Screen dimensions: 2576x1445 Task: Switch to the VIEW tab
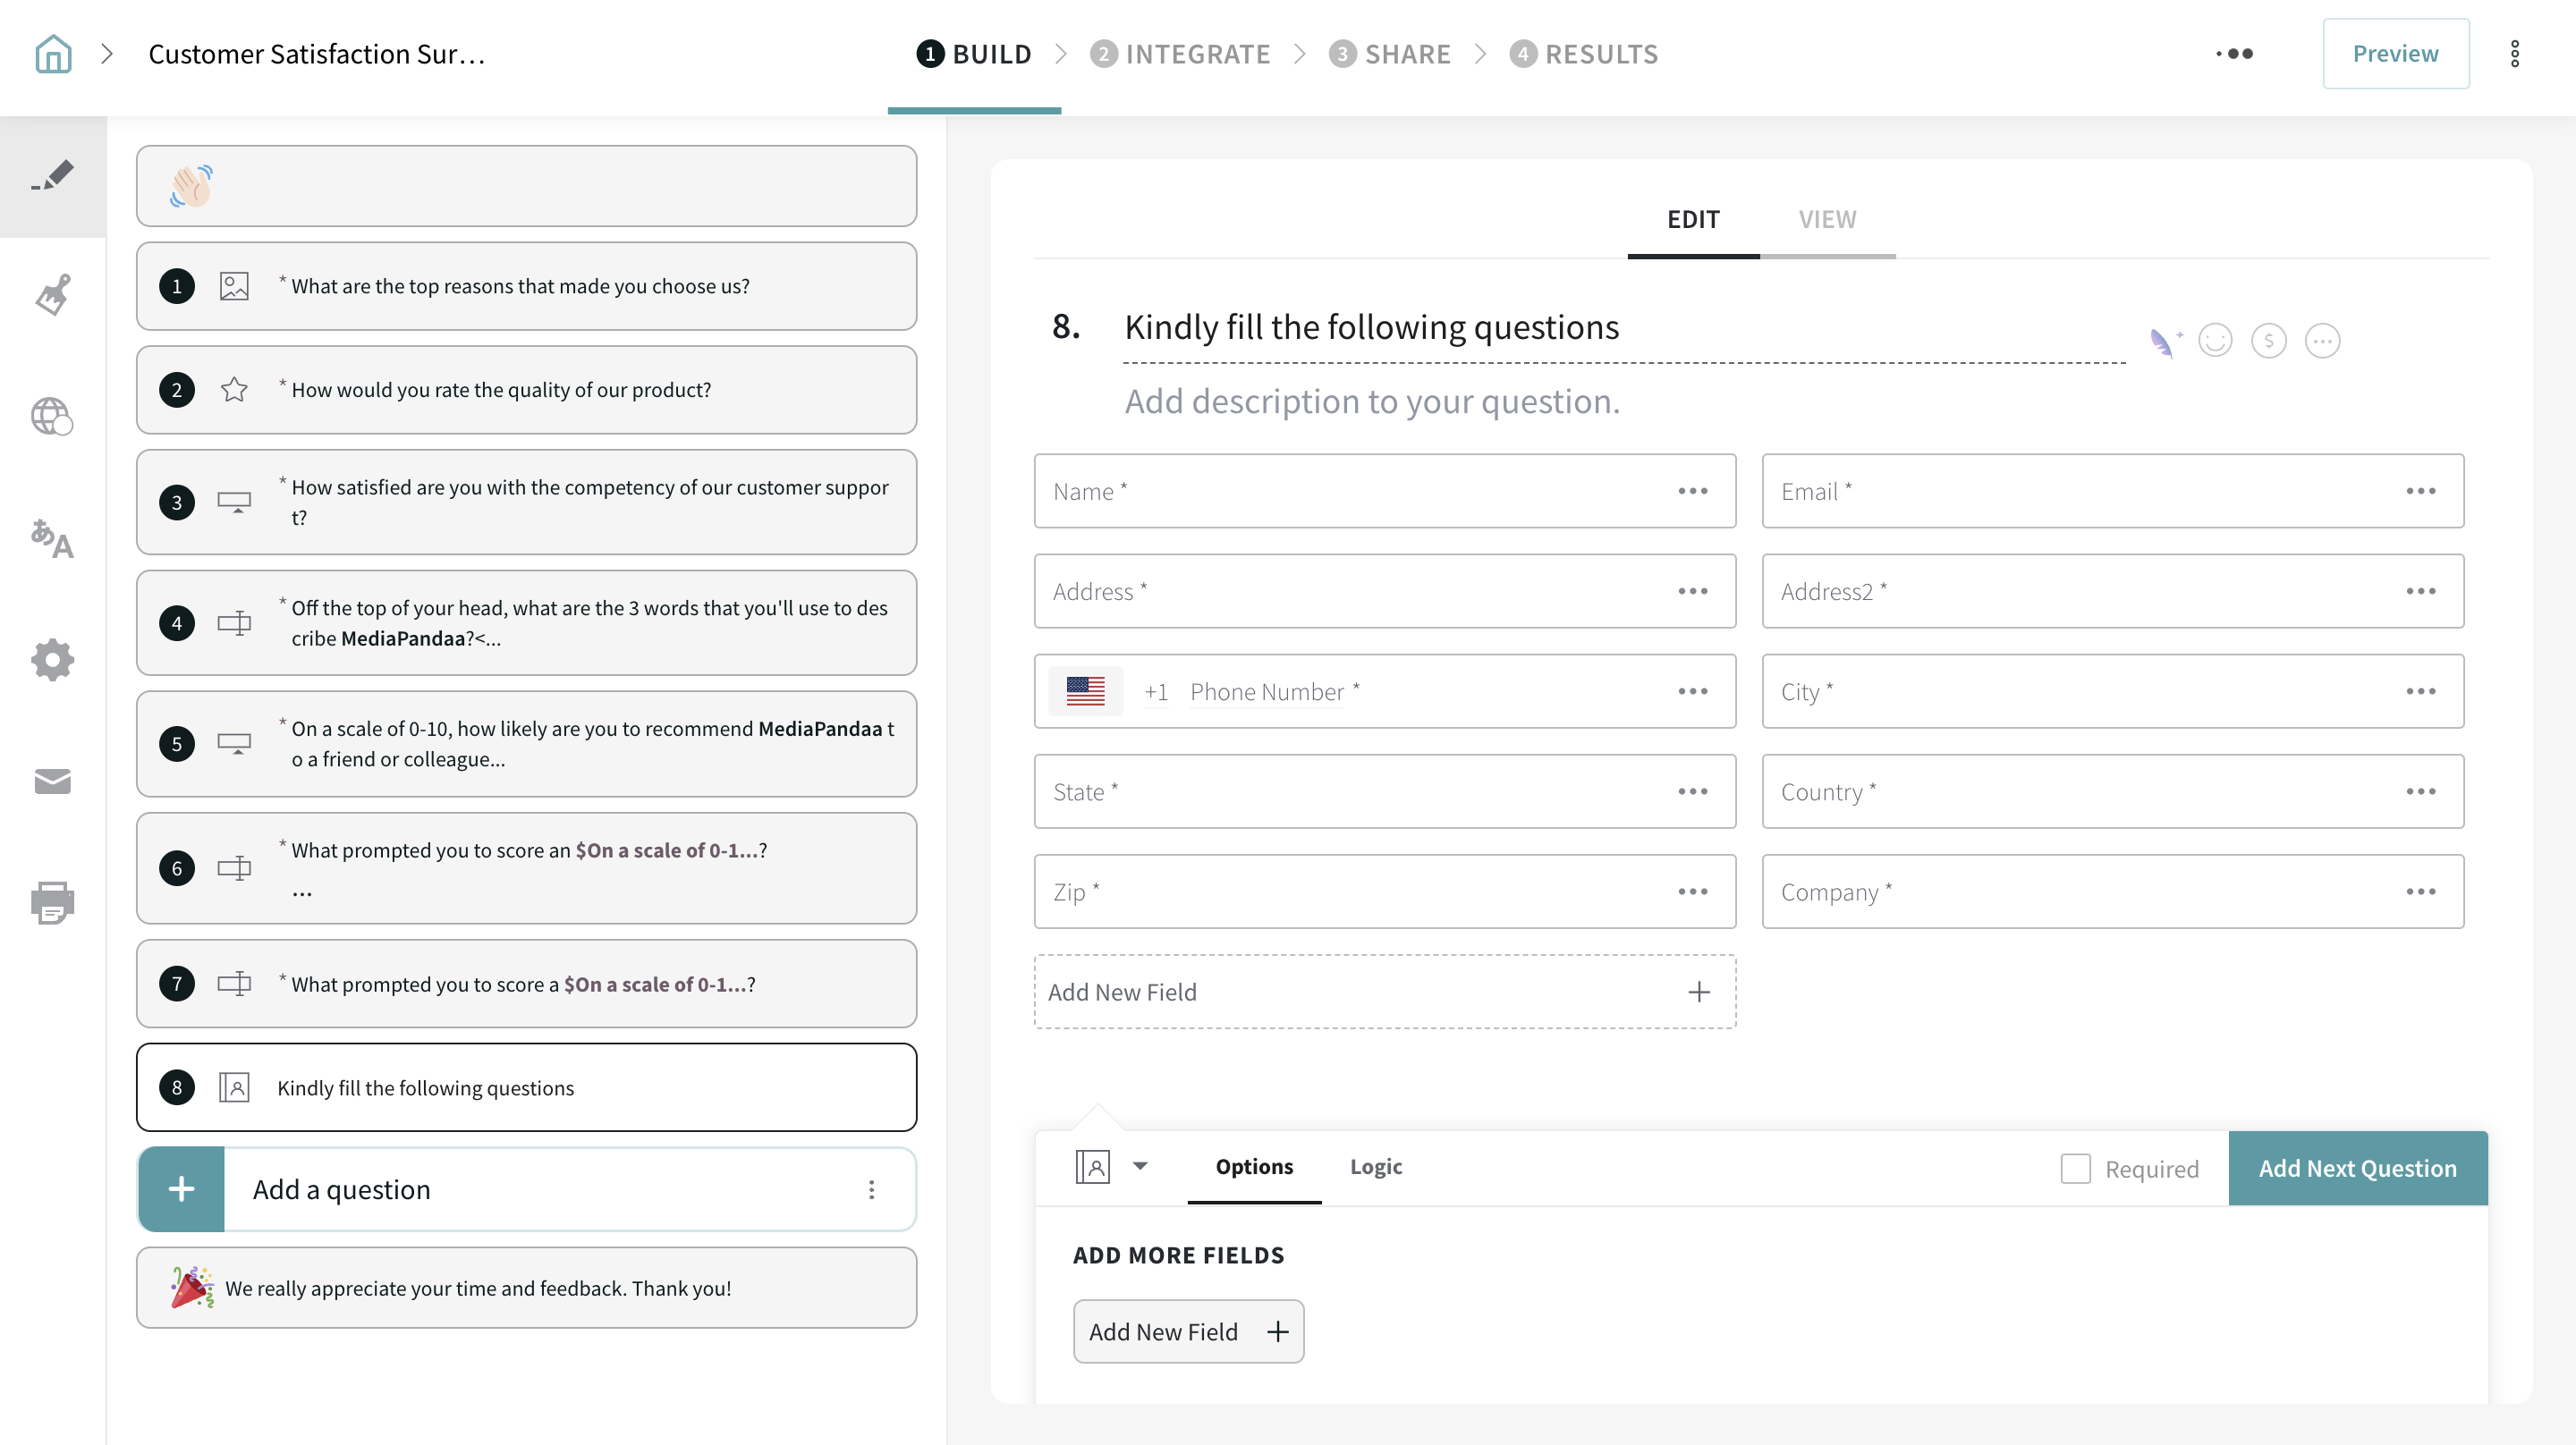[1827, 219]
